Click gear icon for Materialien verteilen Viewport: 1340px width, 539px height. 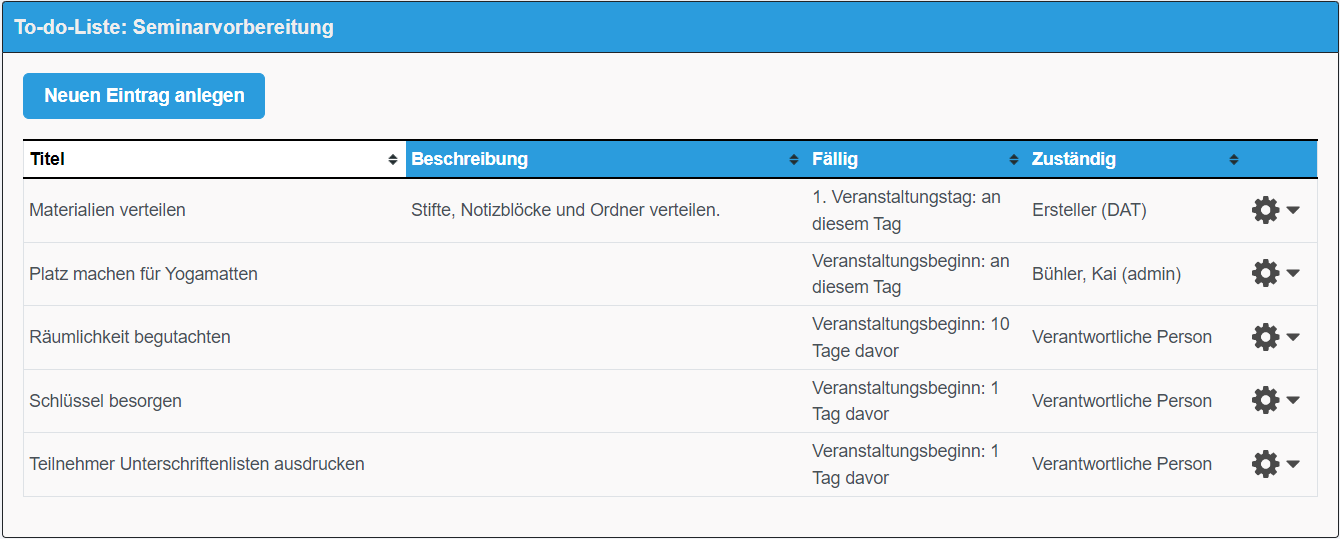[1265, 210]
